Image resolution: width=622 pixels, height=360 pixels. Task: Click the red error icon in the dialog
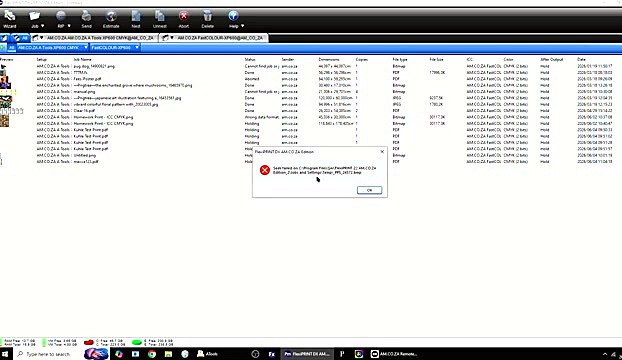pos(265,170)
